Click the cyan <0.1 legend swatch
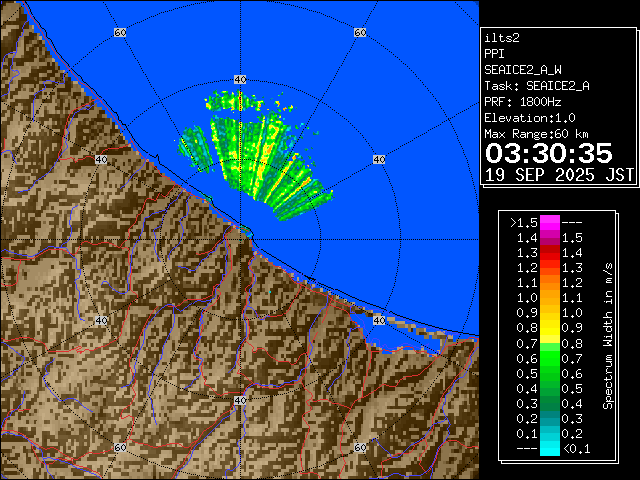The height and width of the screenshot is (480, 640). [x=549, y=448]
